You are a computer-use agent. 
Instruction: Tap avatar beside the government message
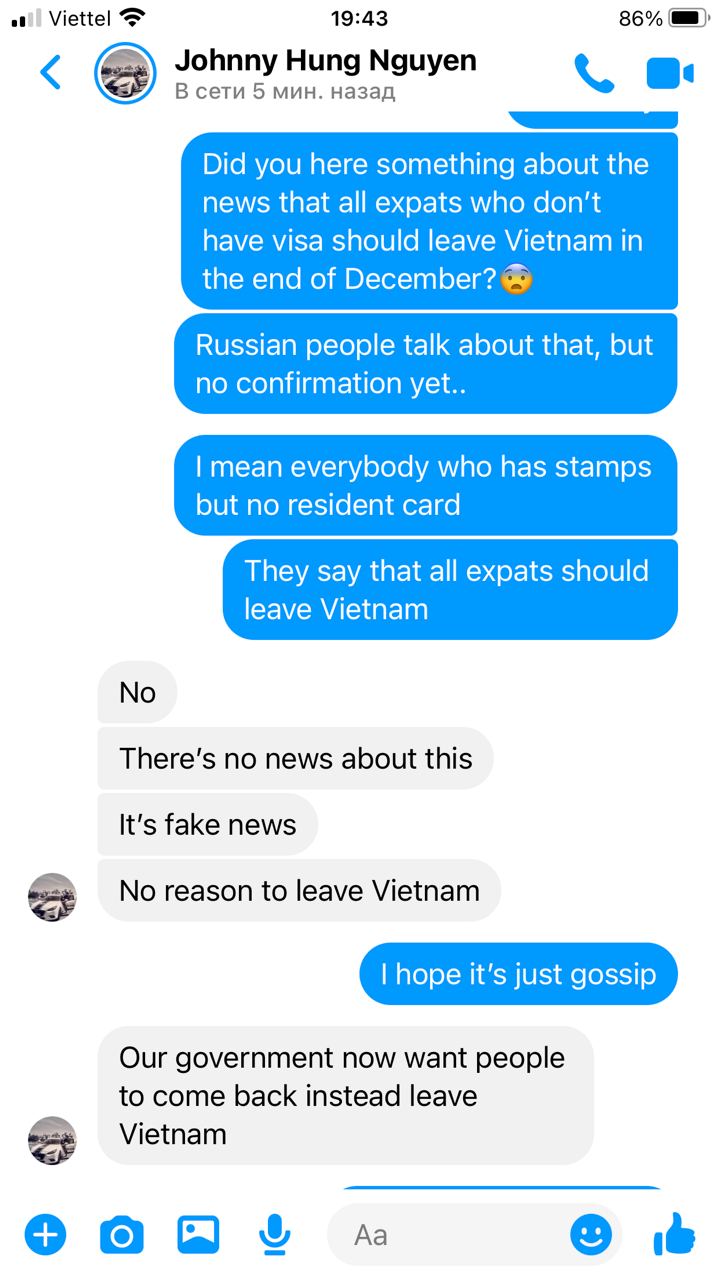(x=52, y=1140)
